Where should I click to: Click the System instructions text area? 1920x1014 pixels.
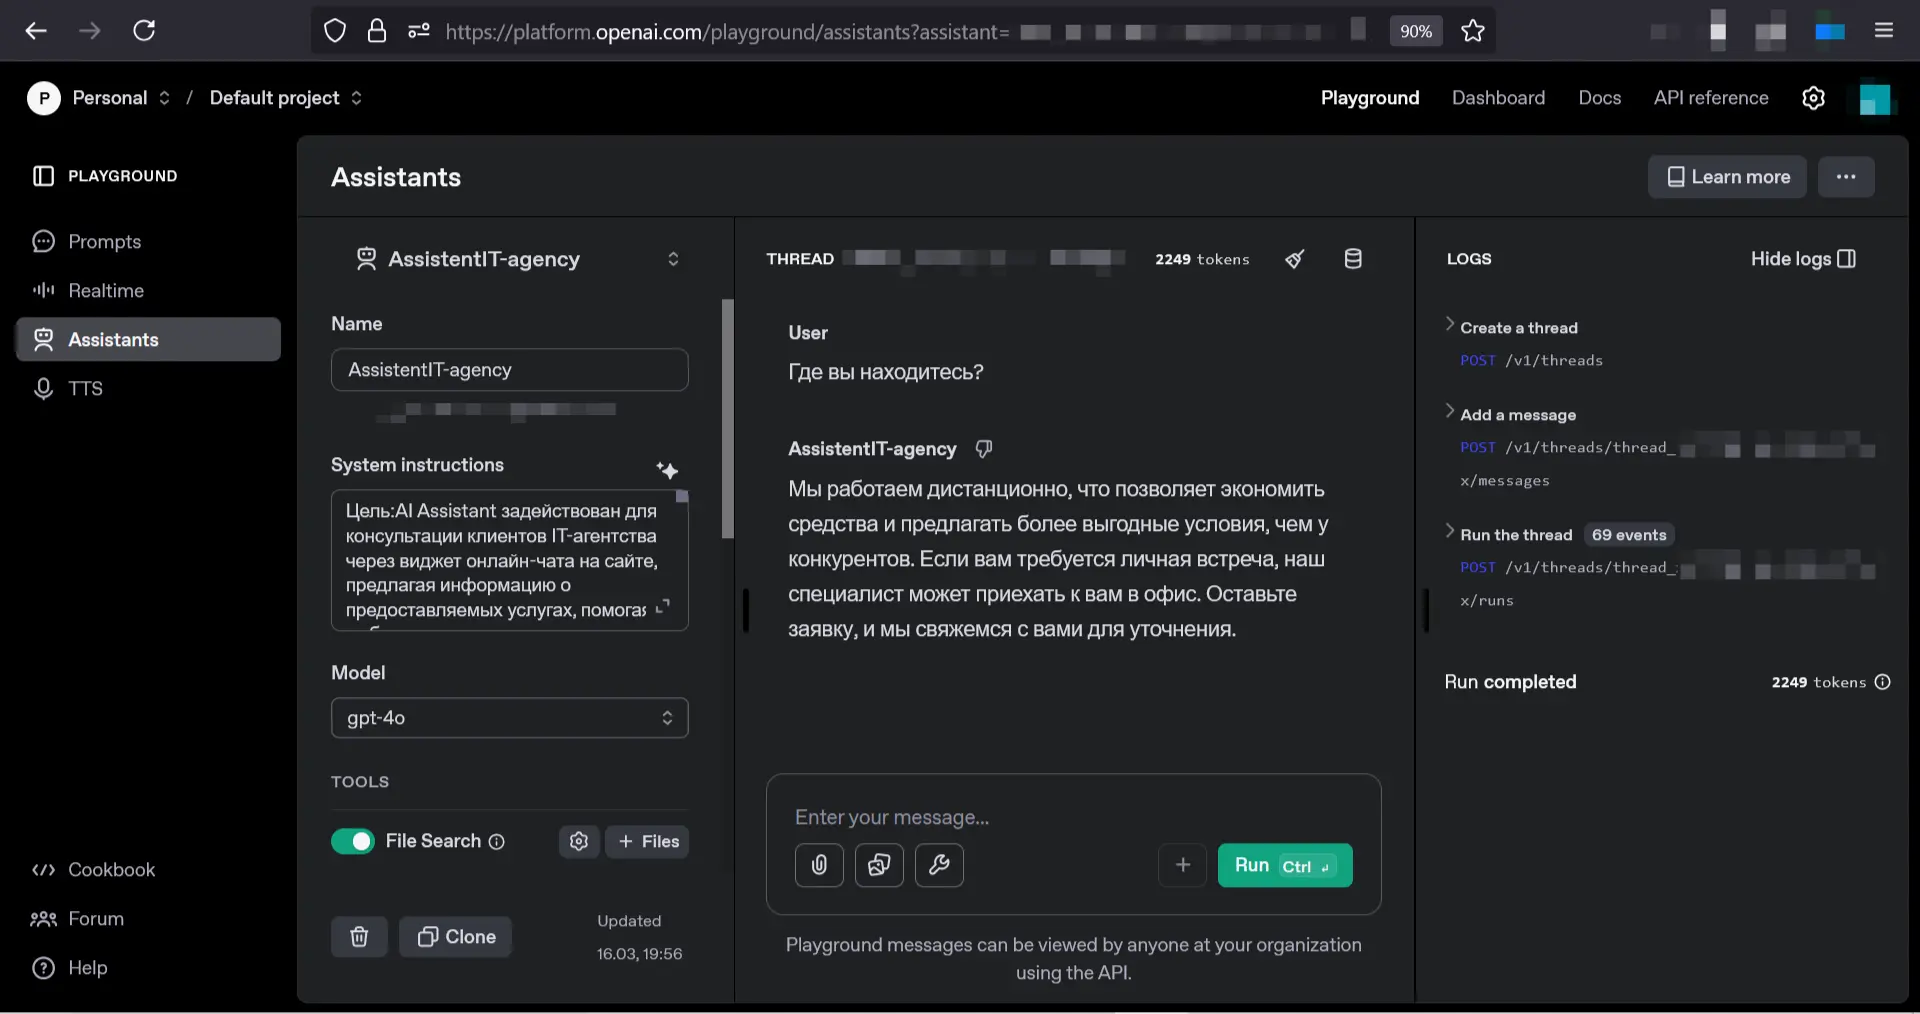510,560
